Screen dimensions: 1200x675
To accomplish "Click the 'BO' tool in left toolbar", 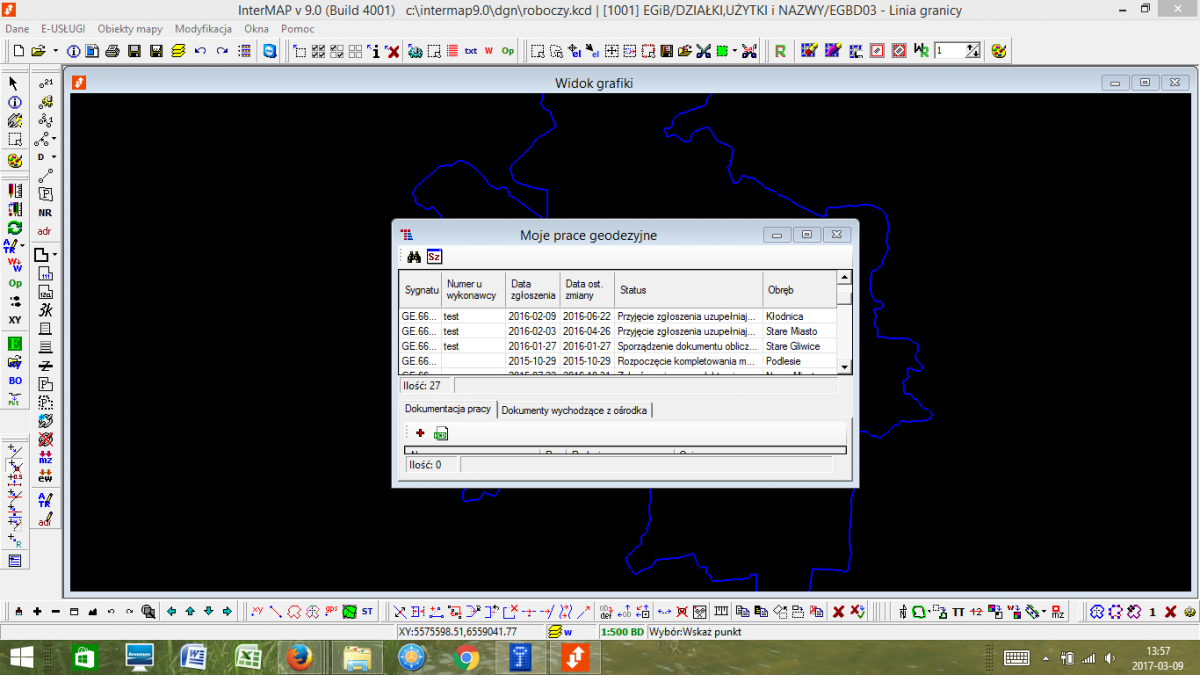I will 15,381.
